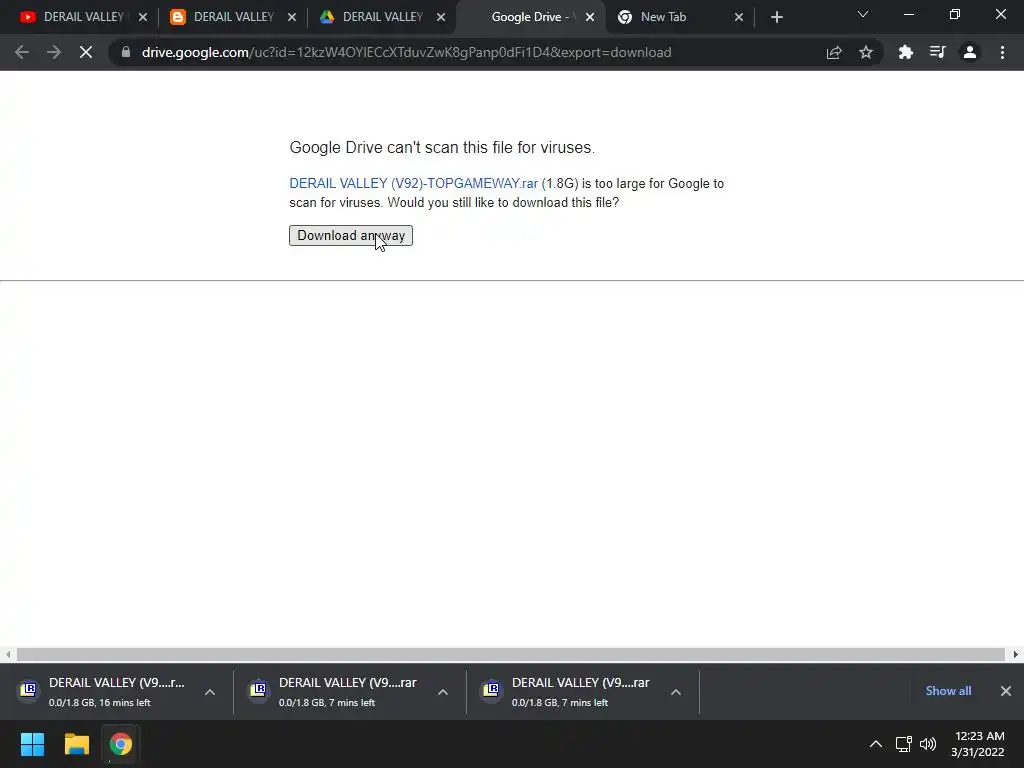This screenshot has width=1024, height=768.
Task: Open the tab search chevron
Action: pos(863,14)
